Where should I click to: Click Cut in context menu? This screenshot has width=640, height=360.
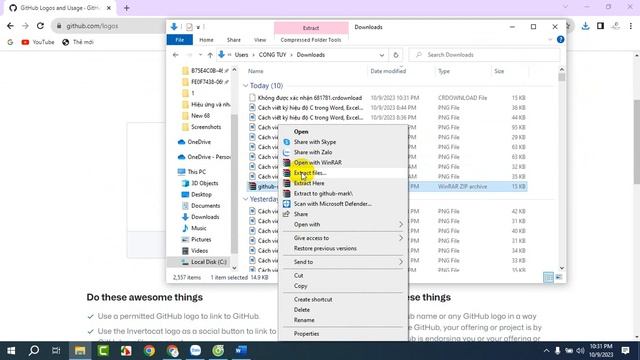298,276
